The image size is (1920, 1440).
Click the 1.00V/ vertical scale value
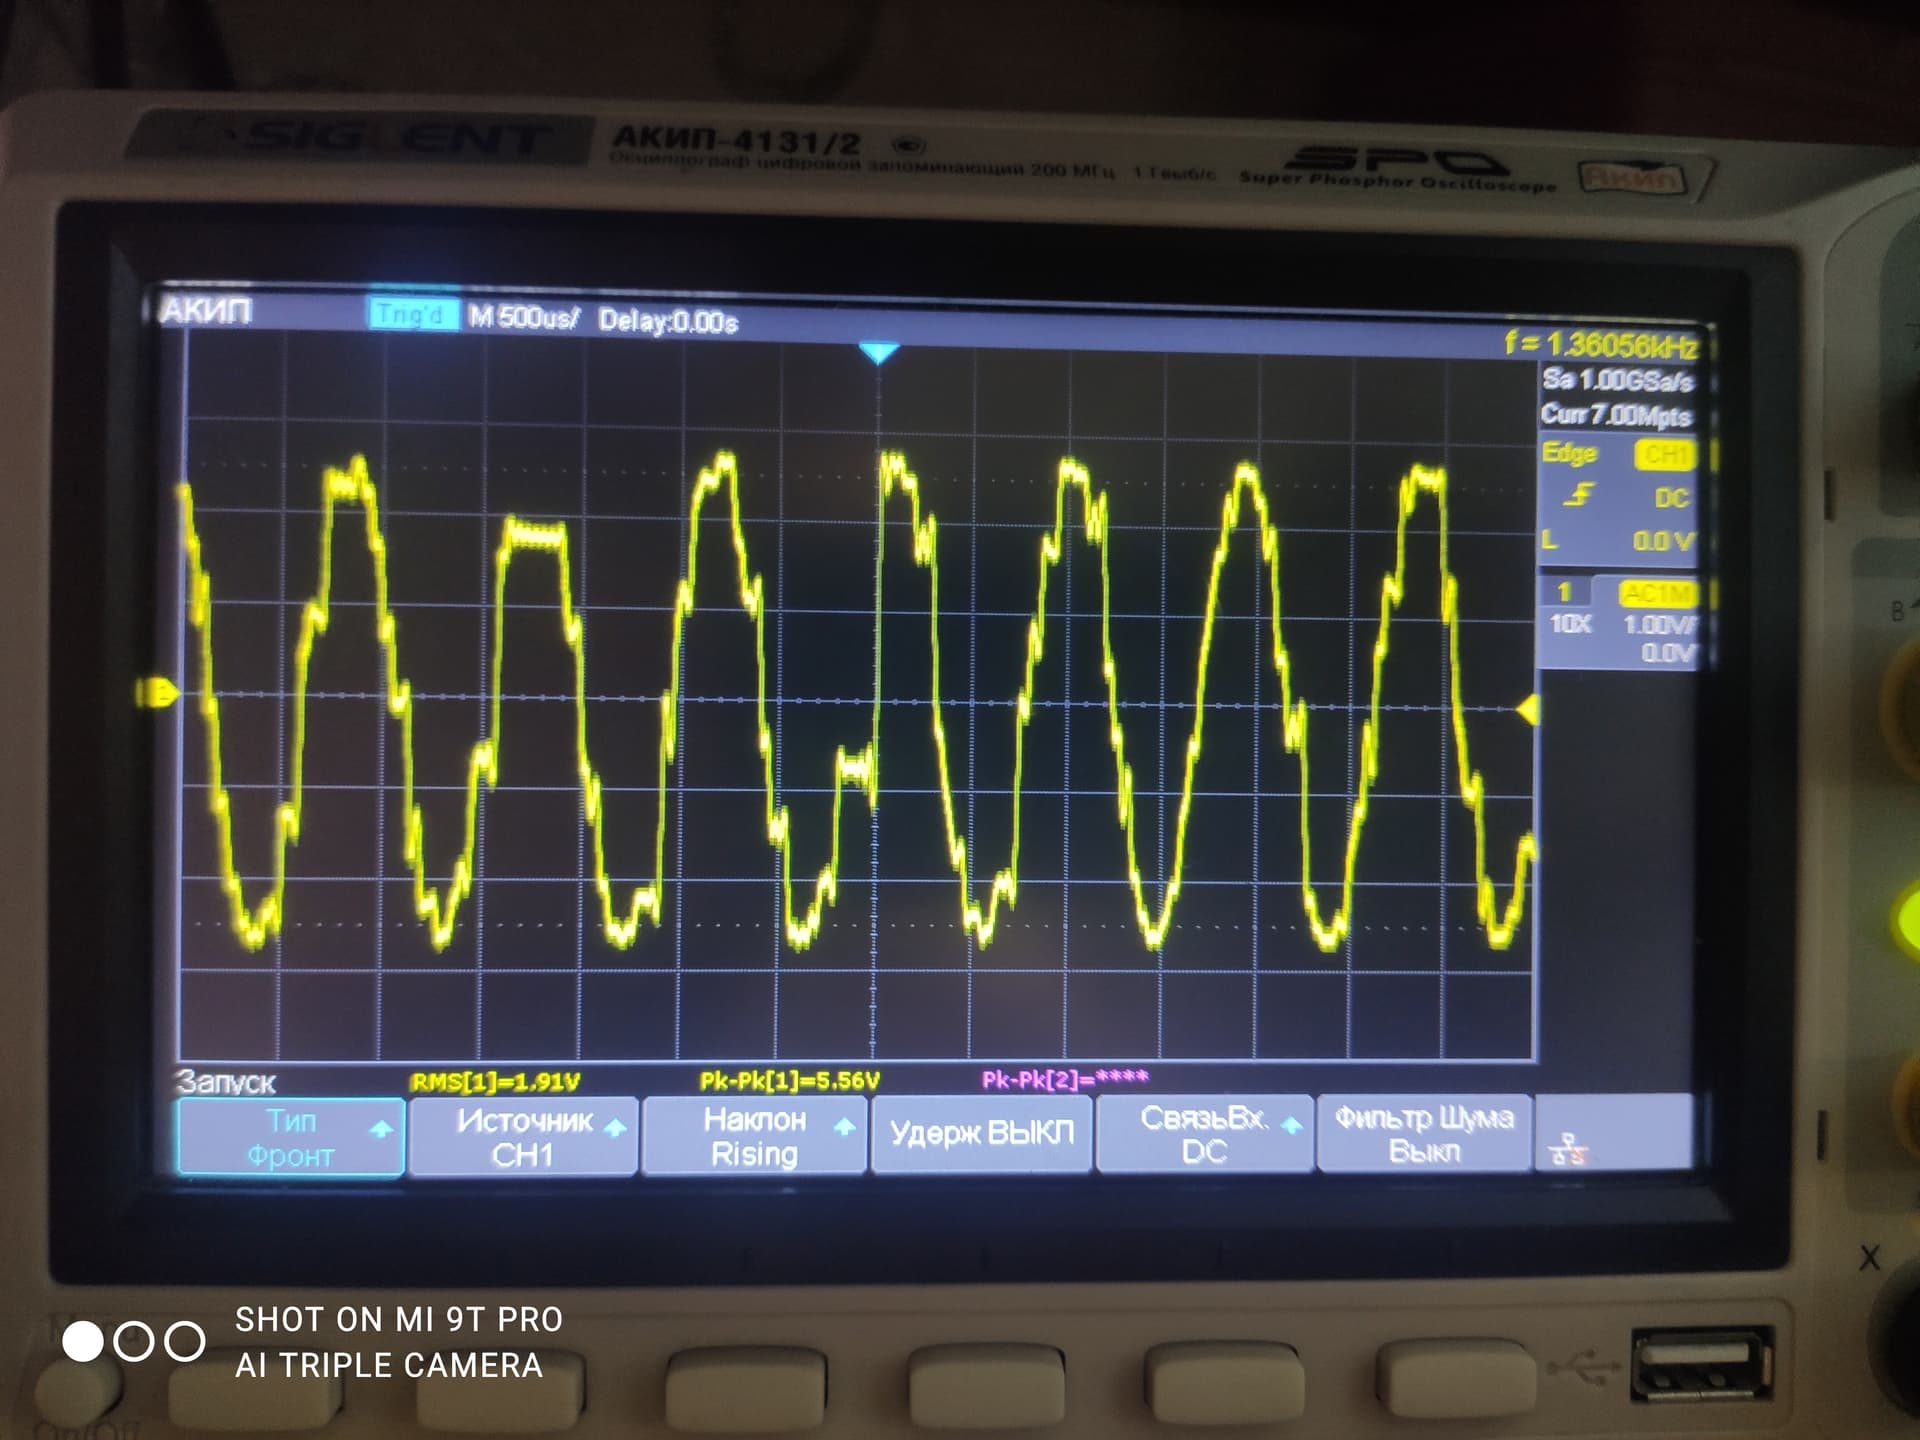pos(1659,625)
